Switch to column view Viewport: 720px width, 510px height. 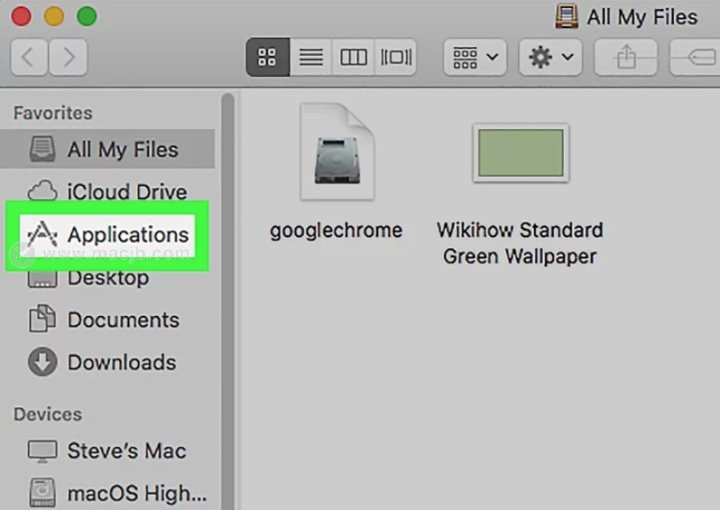[353, 57]
